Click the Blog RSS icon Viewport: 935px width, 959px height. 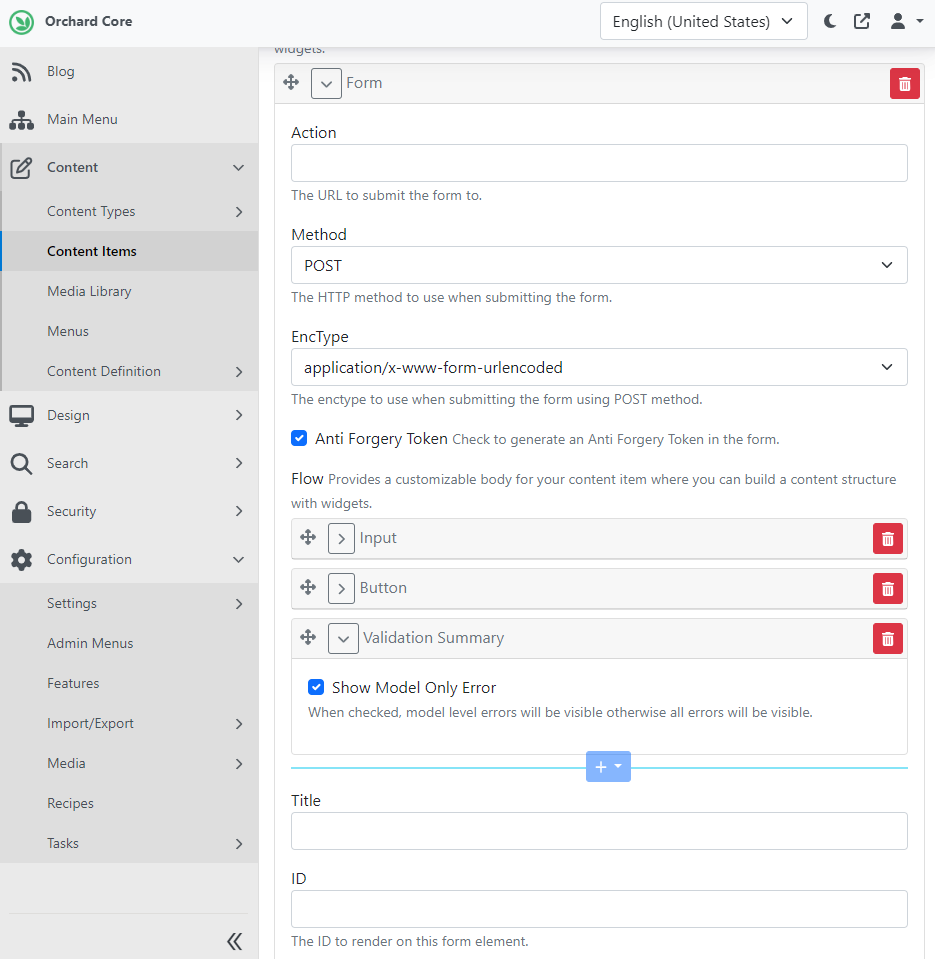pyautogui.click(x=21, y=72)
